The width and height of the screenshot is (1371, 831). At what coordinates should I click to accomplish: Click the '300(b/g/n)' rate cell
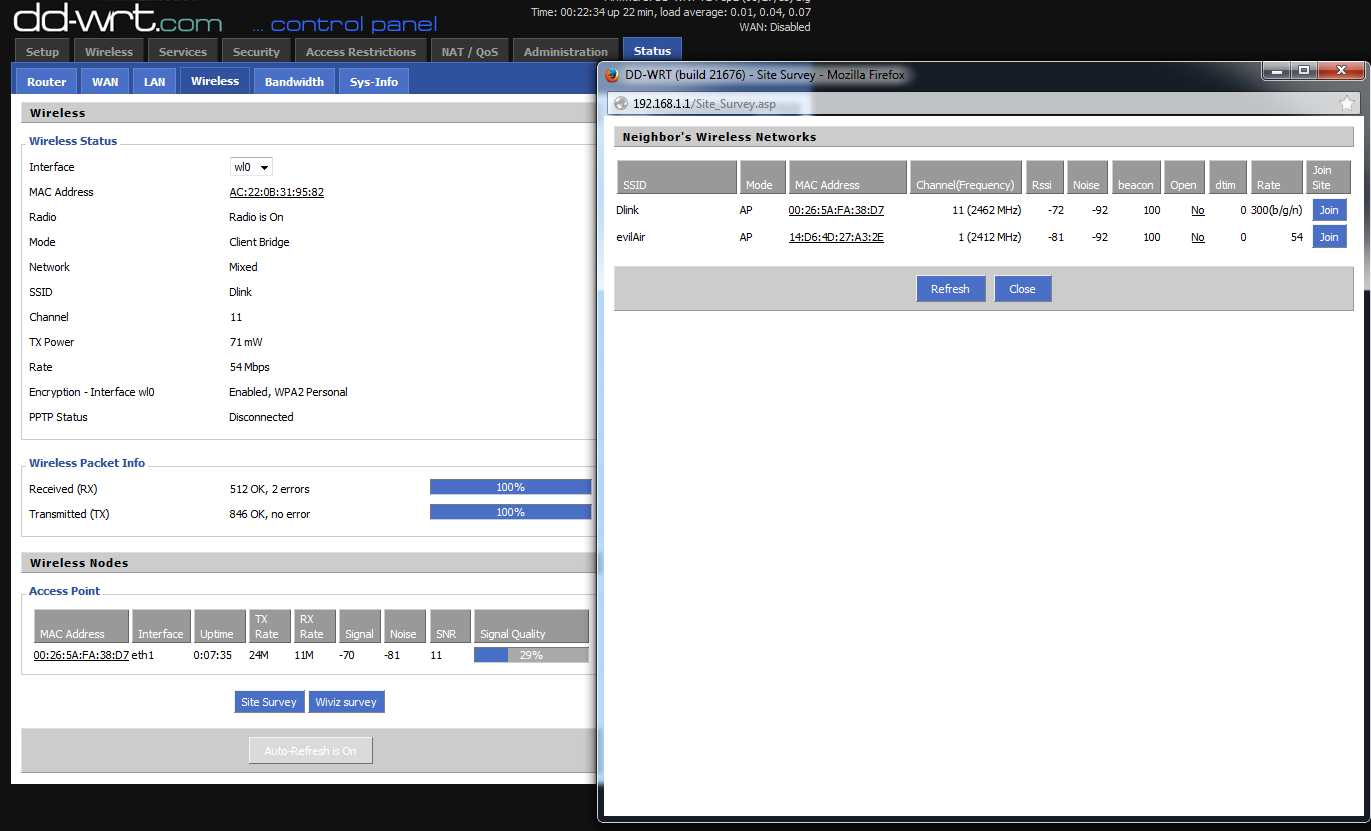1277,210
